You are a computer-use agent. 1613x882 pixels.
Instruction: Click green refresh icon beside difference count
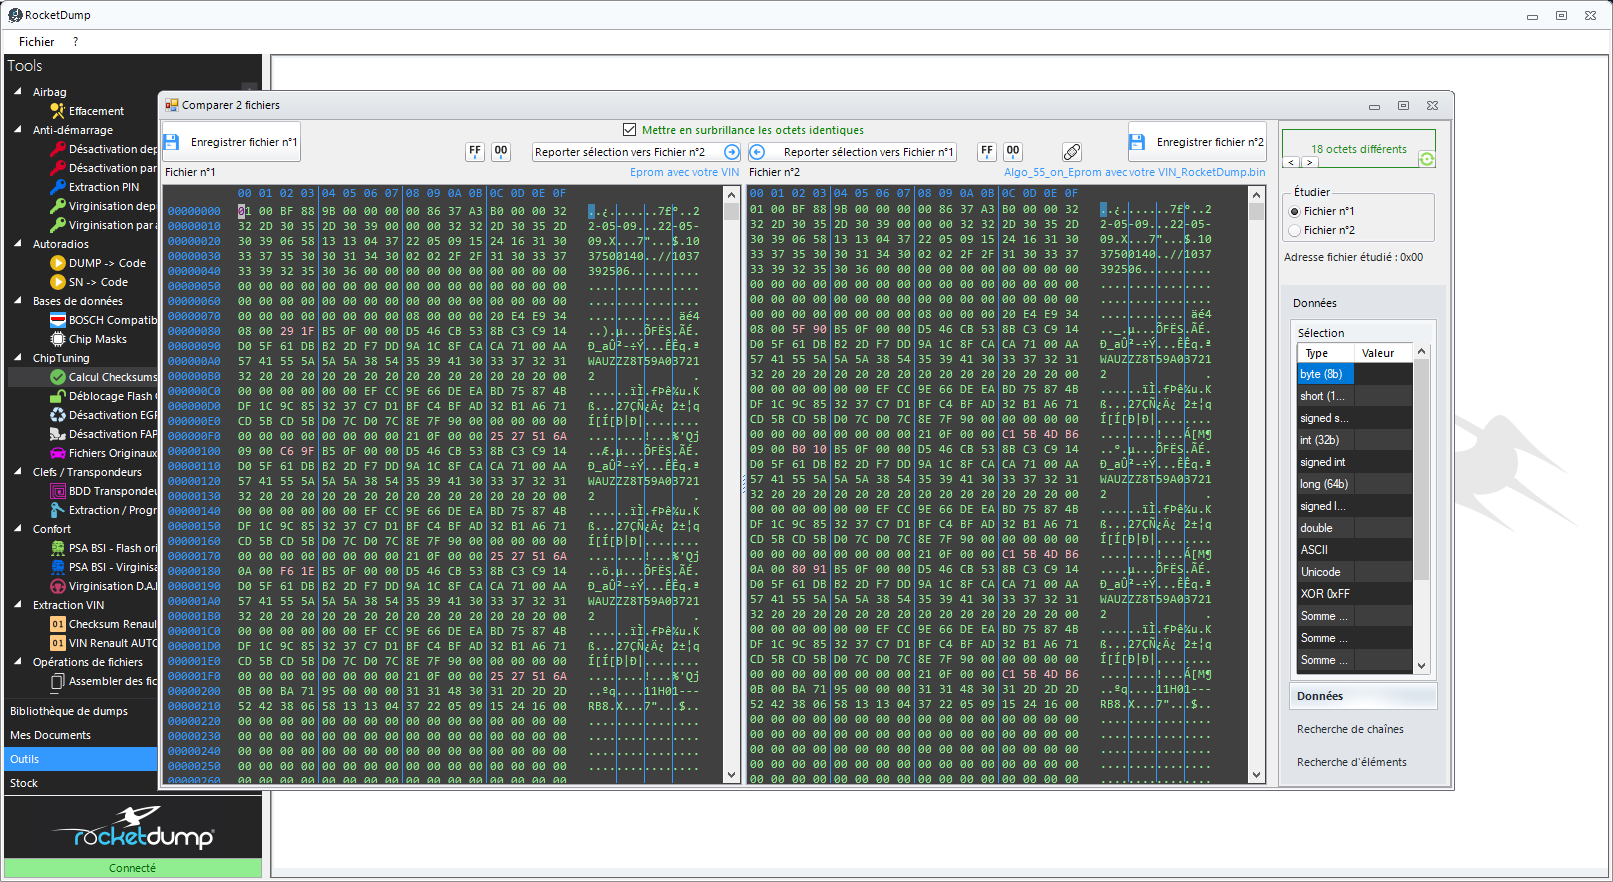(1427, 159)
